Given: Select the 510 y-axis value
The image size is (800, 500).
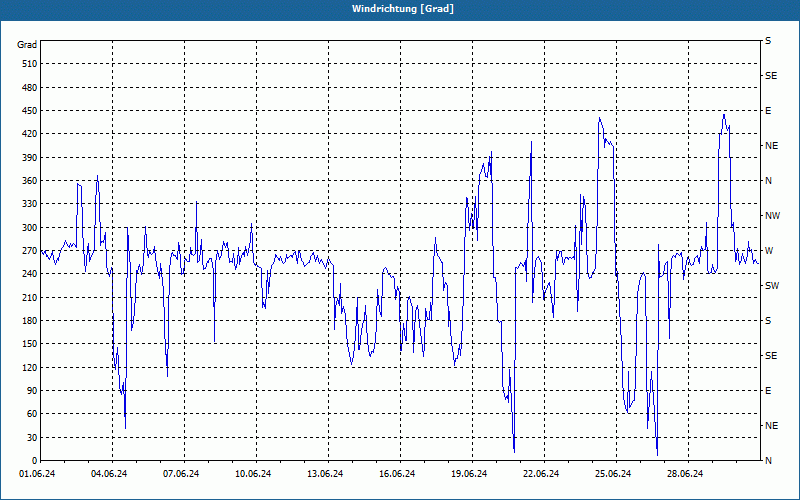Looking at the screenshot, I should pyautogui.click(x=30, y=64).
